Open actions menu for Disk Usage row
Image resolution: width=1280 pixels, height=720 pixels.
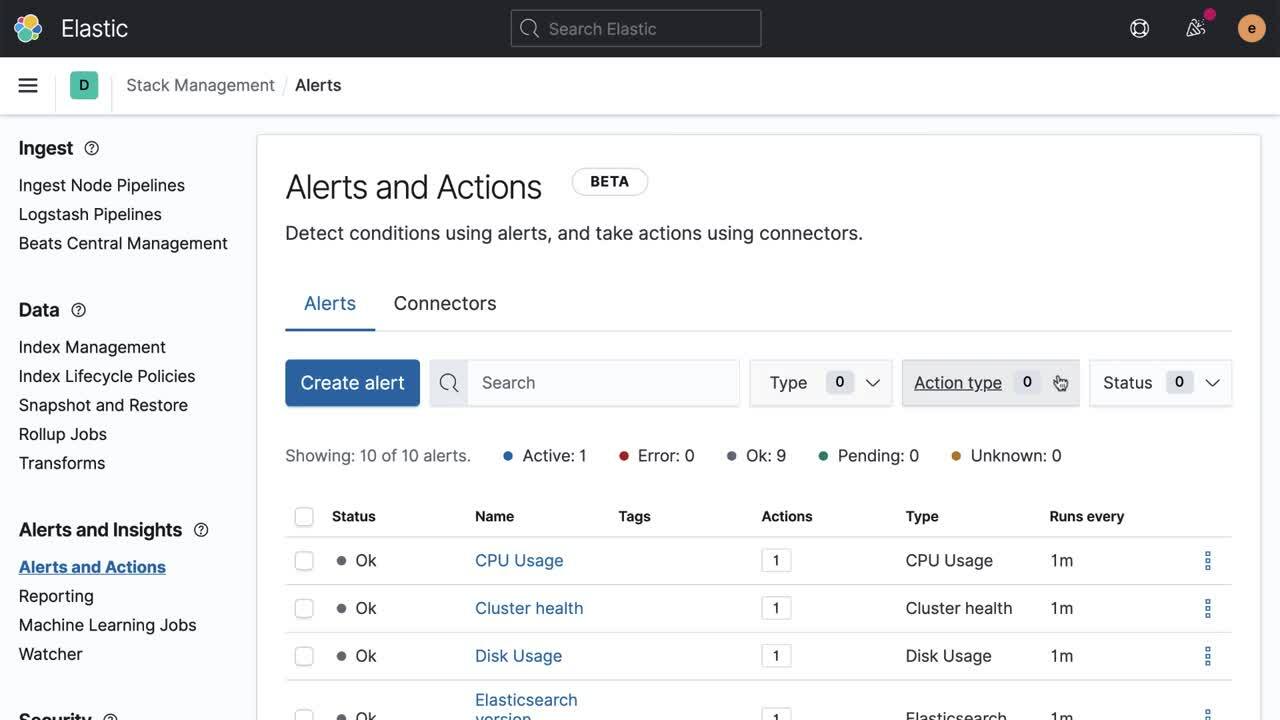coord(1207,656)
